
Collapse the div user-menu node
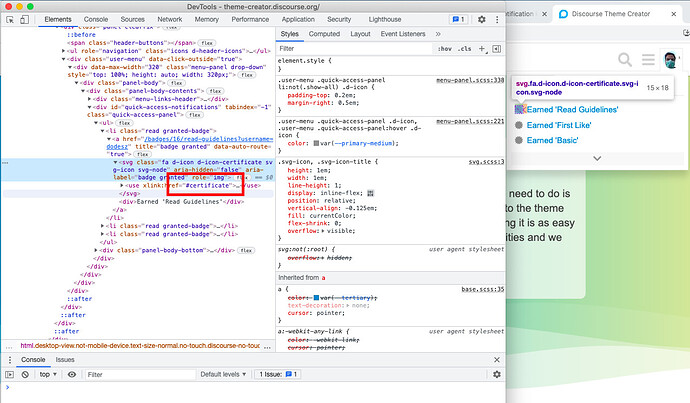[63, 59]
